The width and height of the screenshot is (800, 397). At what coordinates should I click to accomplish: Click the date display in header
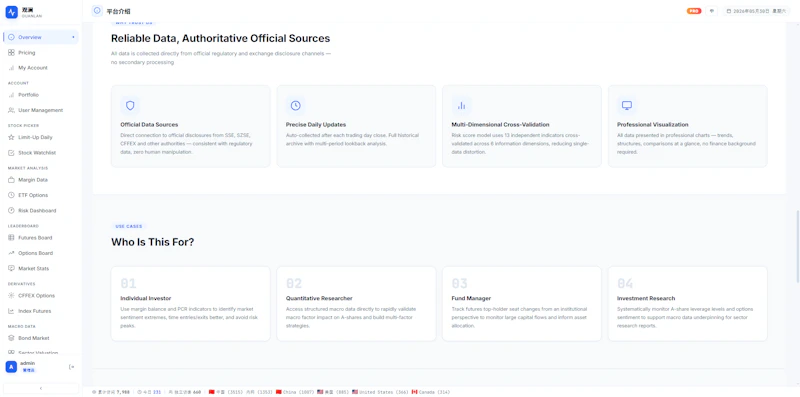(x=757, y=11)
